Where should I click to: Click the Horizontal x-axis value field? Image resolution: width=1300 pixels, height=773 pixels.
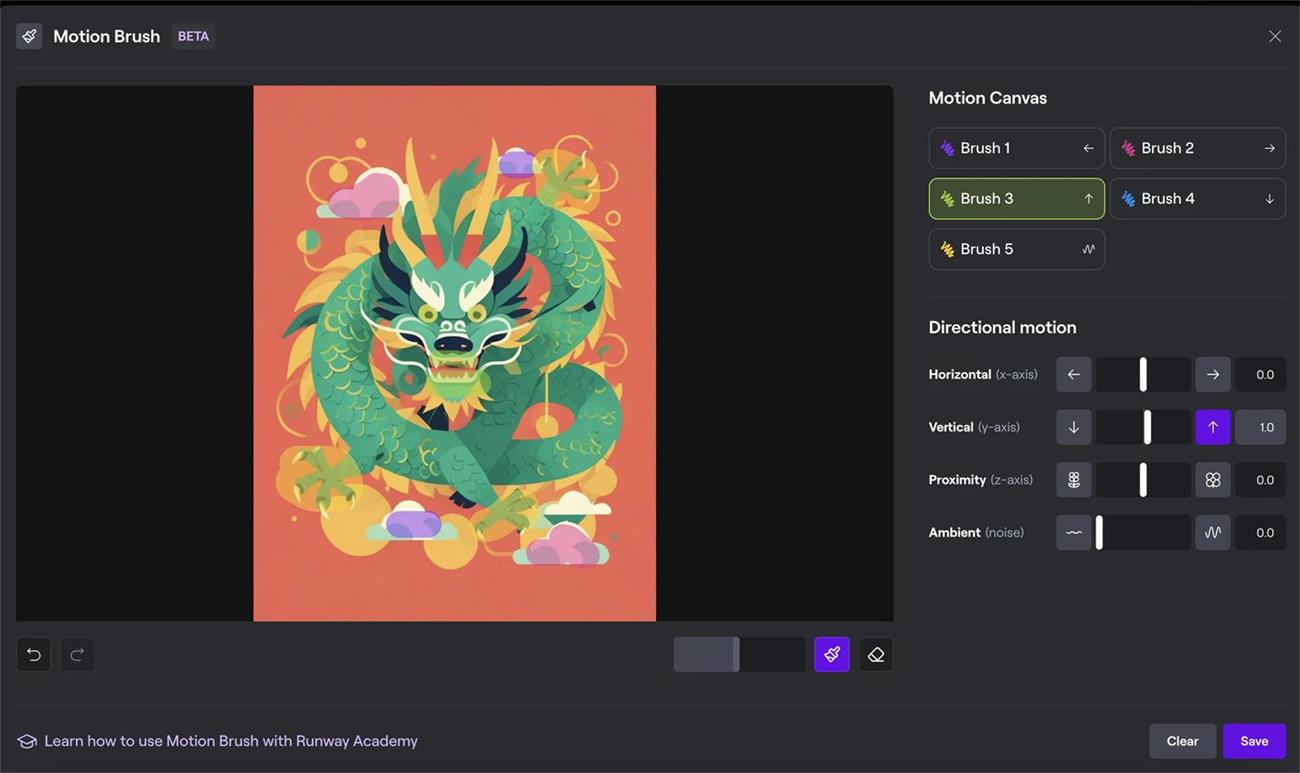pyautogui.click(x=1260, y=374)
